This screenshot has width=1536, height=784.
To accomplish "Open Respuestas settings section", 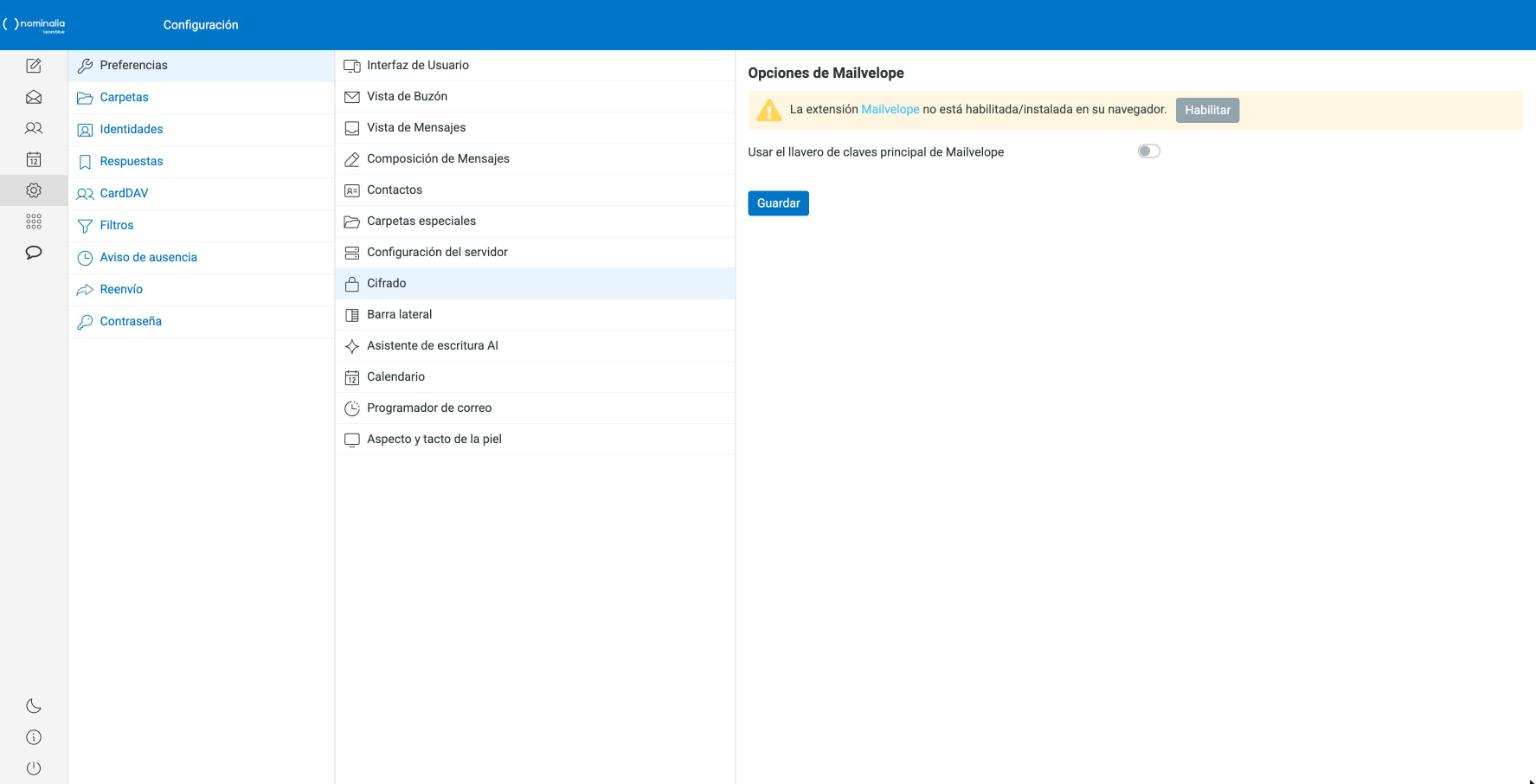I will pos(201,161).
